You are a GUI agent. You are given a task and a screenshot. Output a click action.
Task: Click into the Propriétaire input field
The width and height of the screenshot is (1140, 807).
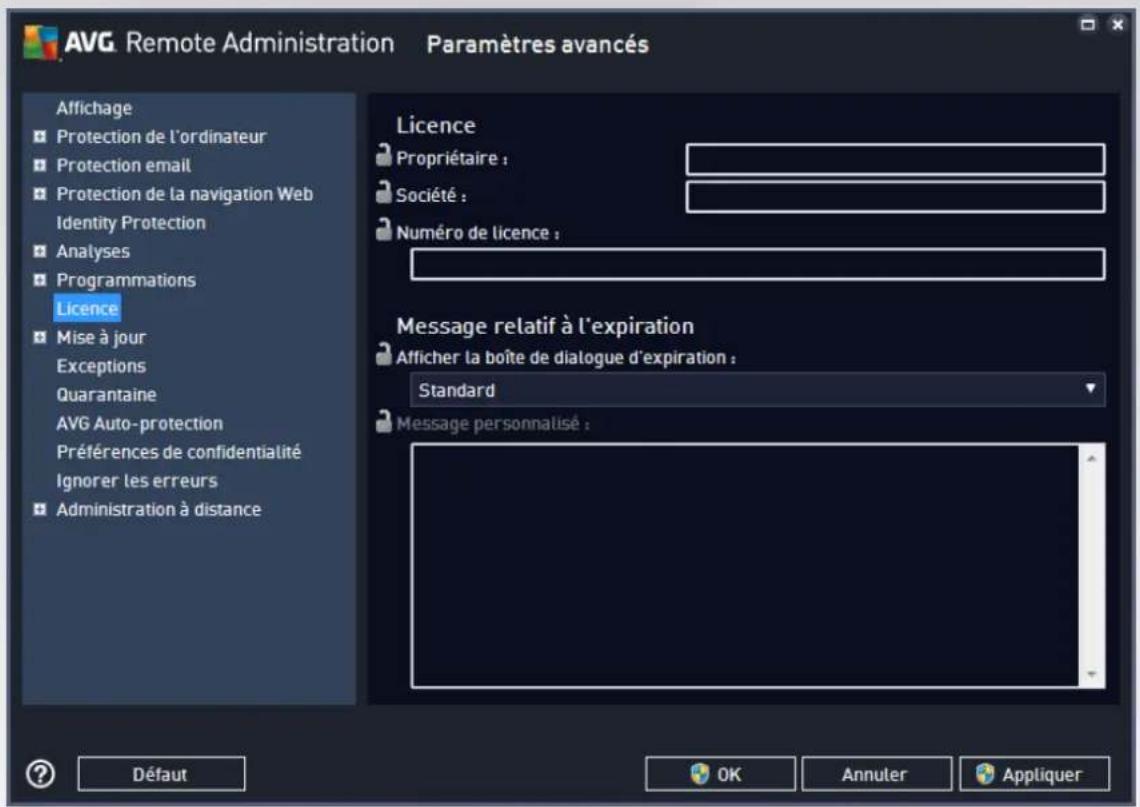coord(895,159)
